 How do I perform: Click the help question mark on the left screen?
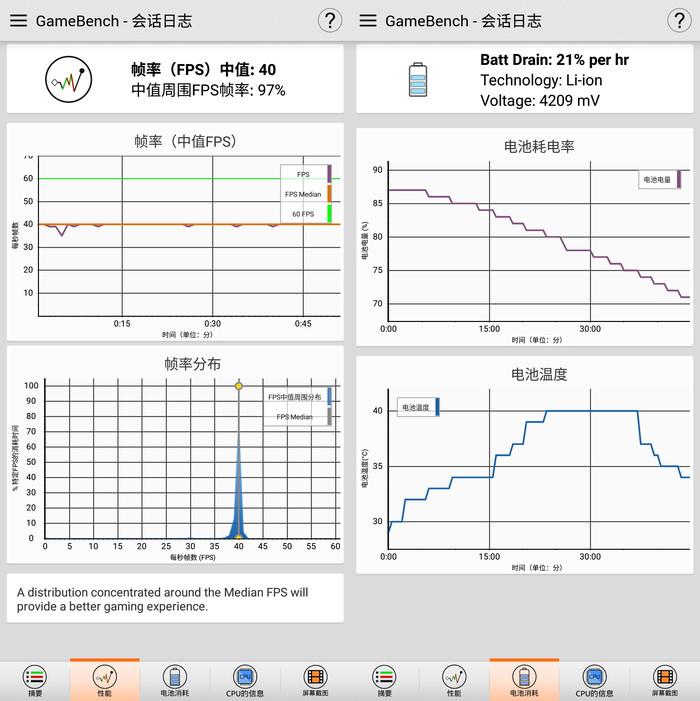click(329, 20)
